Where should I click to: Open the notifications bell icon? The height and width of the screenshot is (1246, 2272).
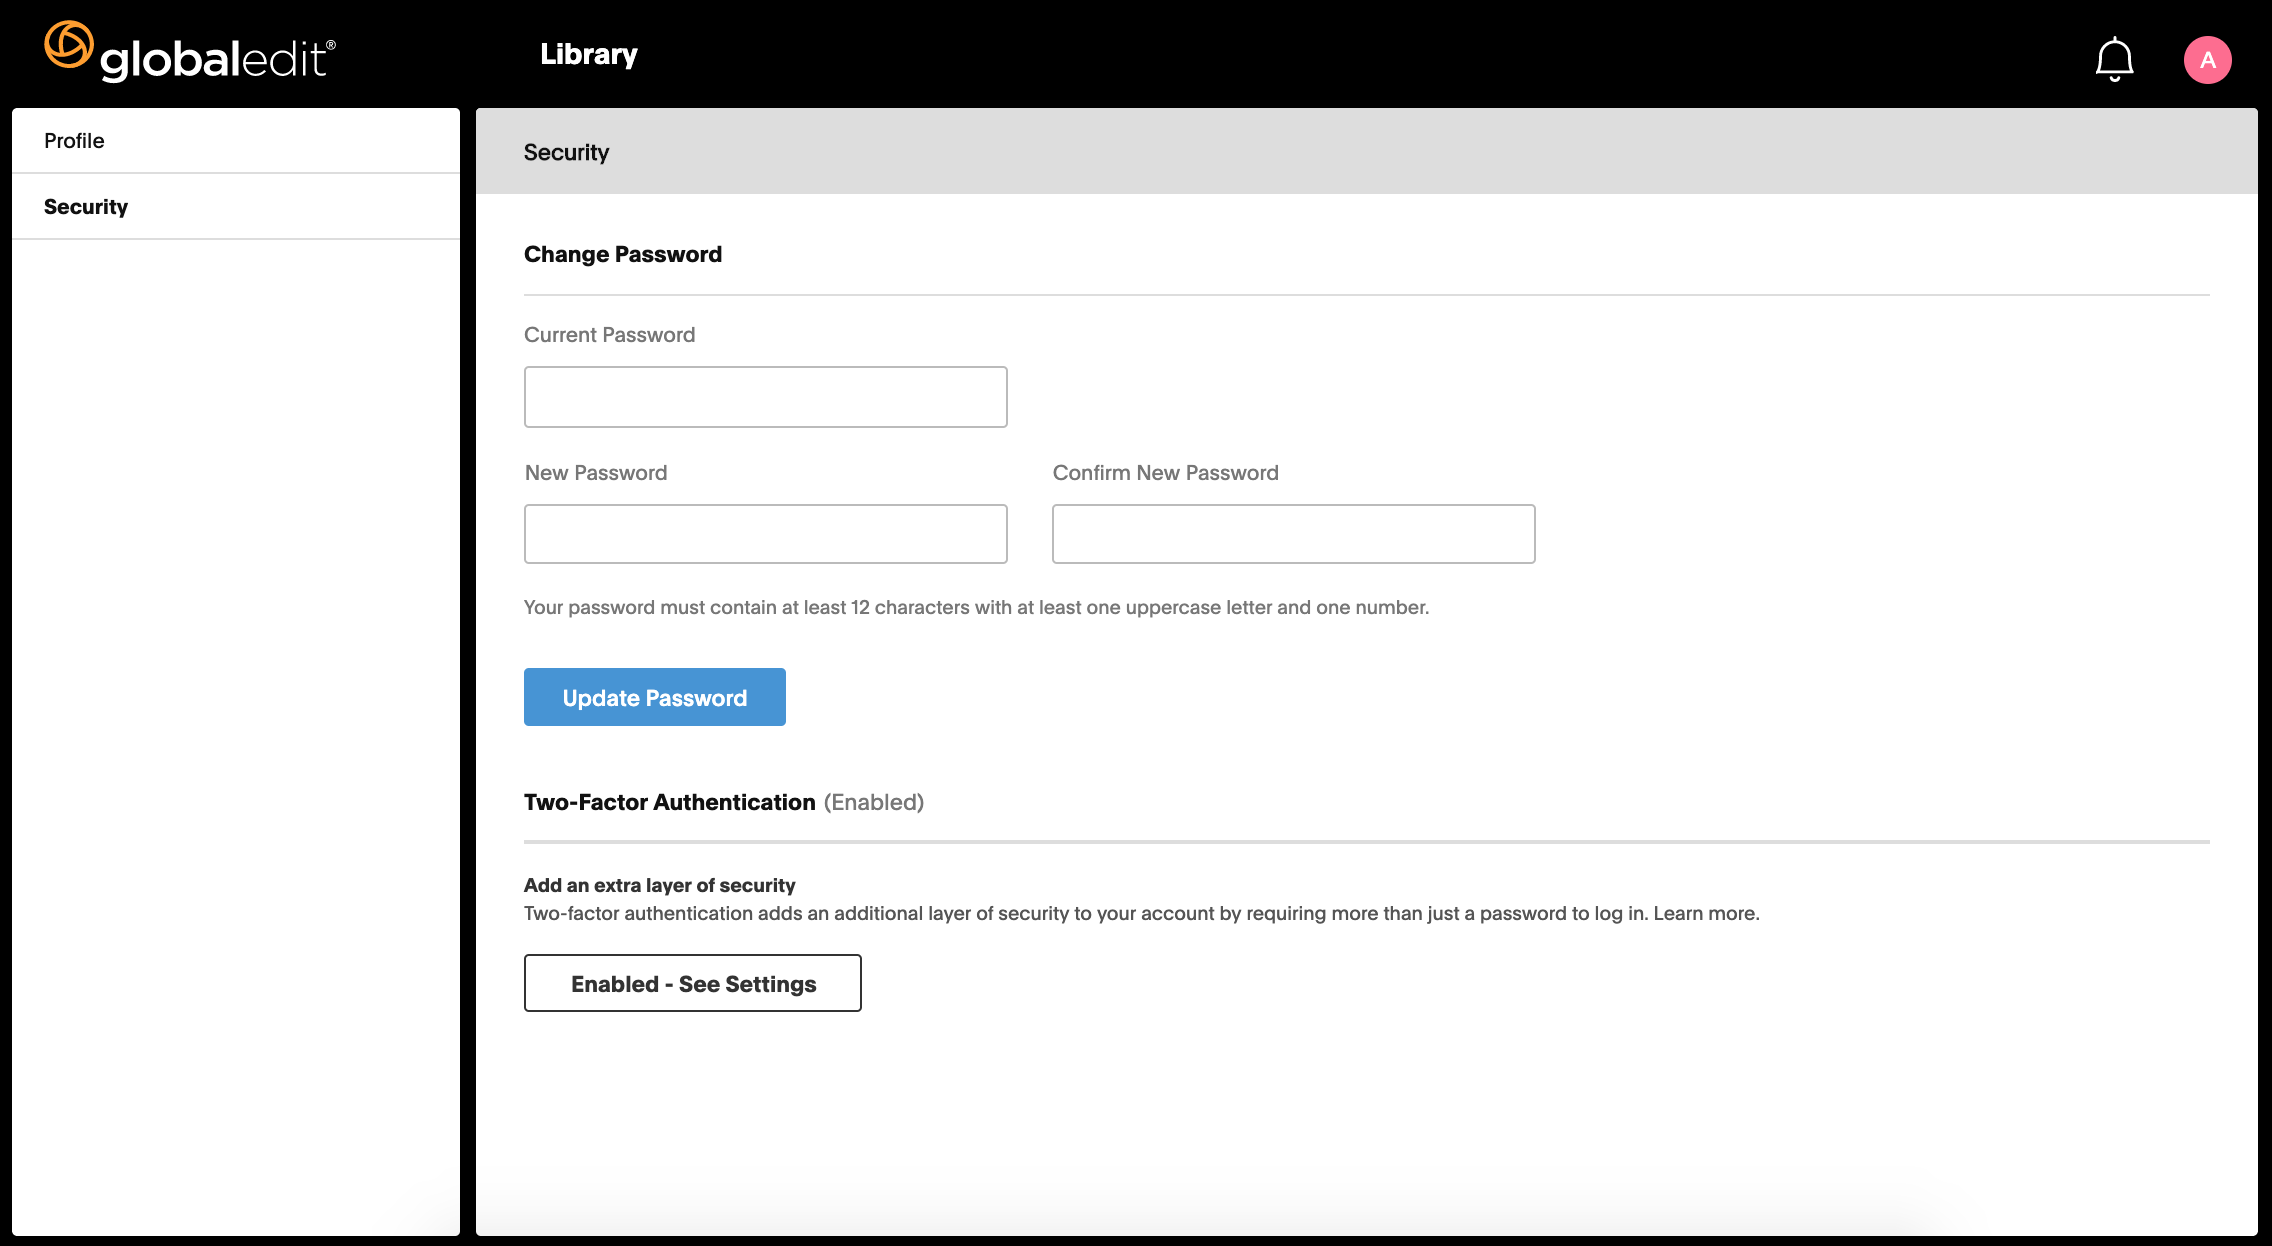(2114, 59)
